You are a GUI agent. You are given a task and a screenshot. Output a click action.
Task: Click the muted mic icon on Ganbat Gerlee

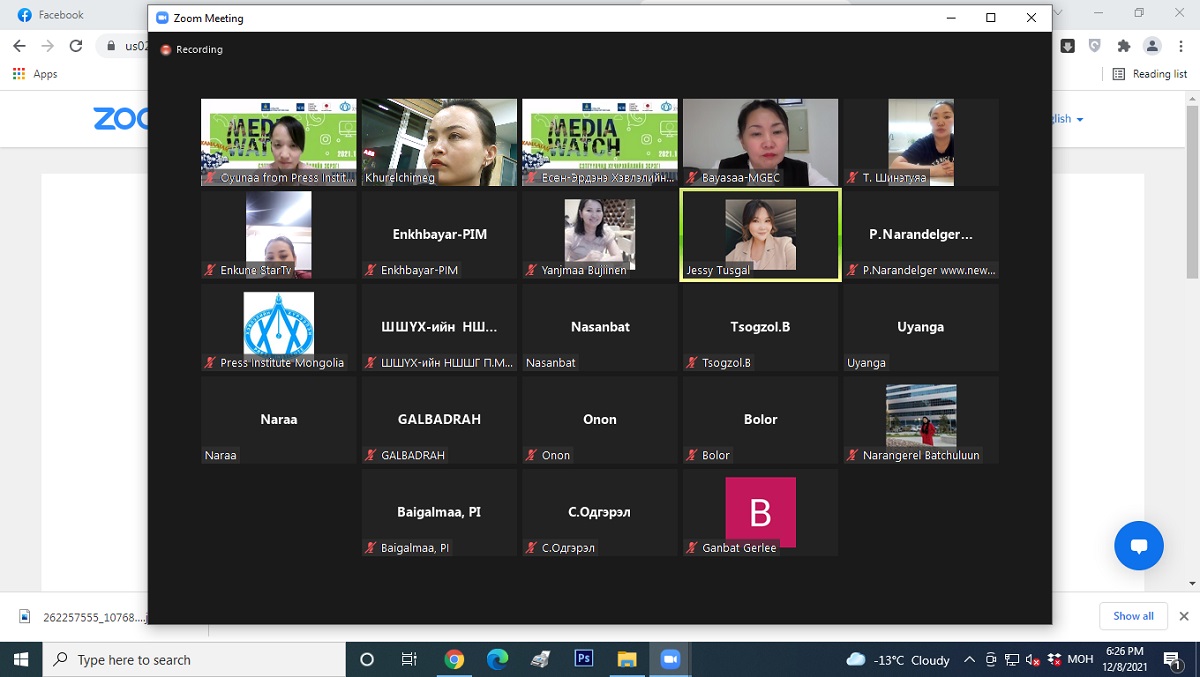(x=692, y=548)
